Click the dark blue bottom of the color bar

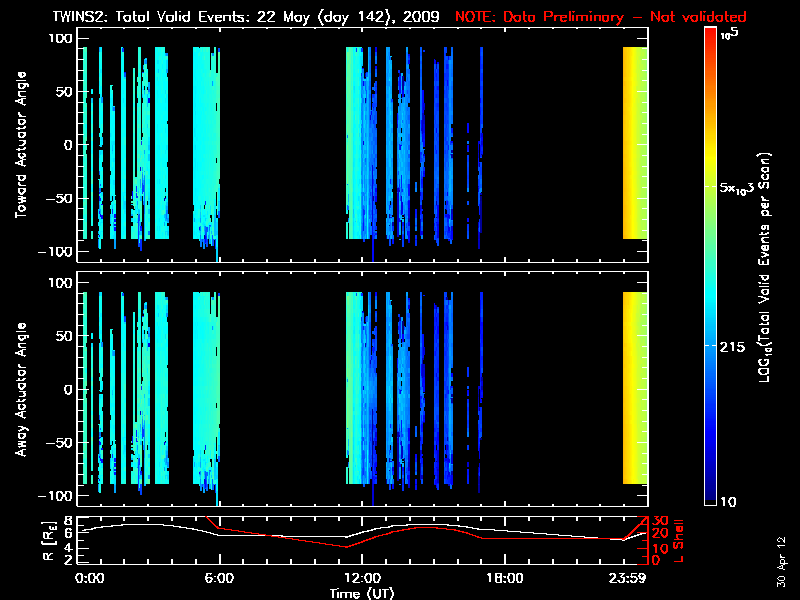point(711,497)
